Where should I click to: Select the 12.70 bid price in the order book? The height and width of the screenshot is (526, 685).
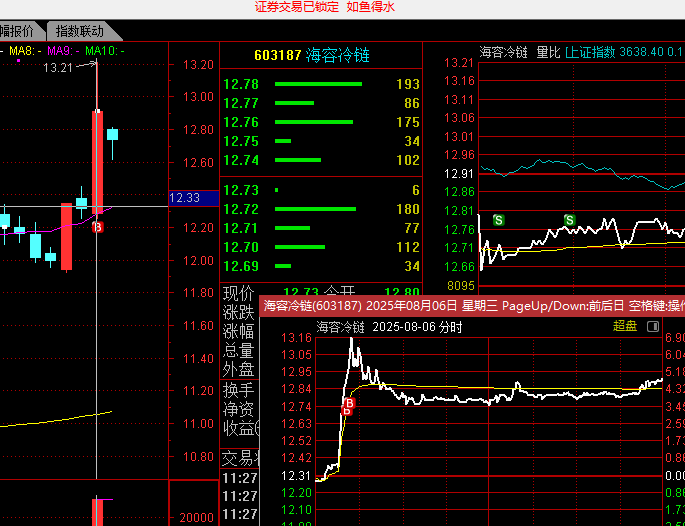(241, 247)
